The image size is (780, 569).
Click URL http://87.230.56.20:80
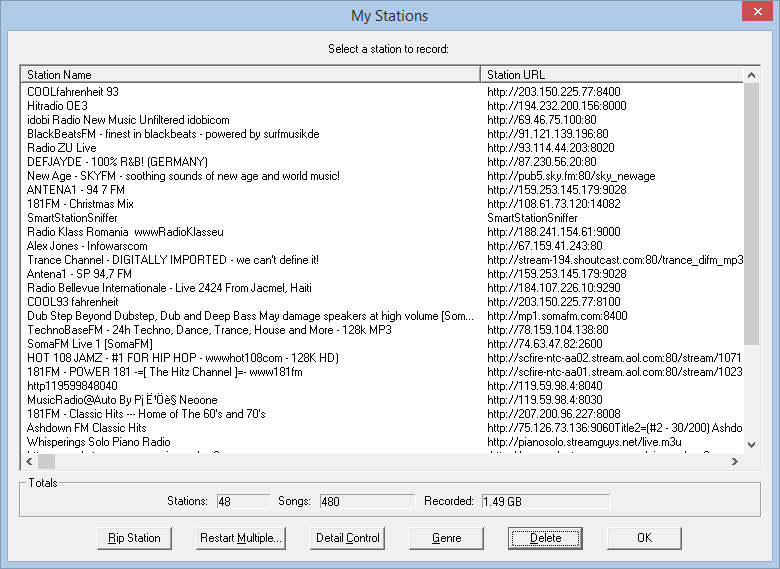pos(542,162)
